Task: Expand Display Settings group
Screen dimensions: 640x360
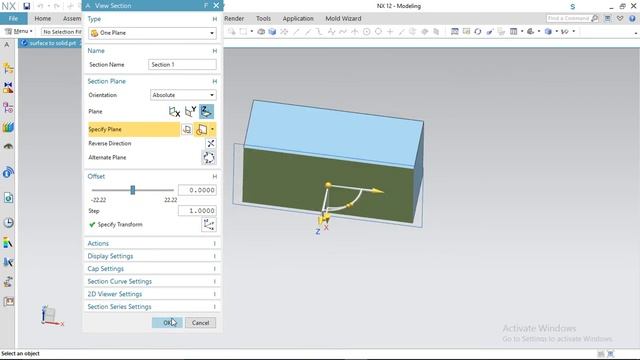Action: coord(152,256)
